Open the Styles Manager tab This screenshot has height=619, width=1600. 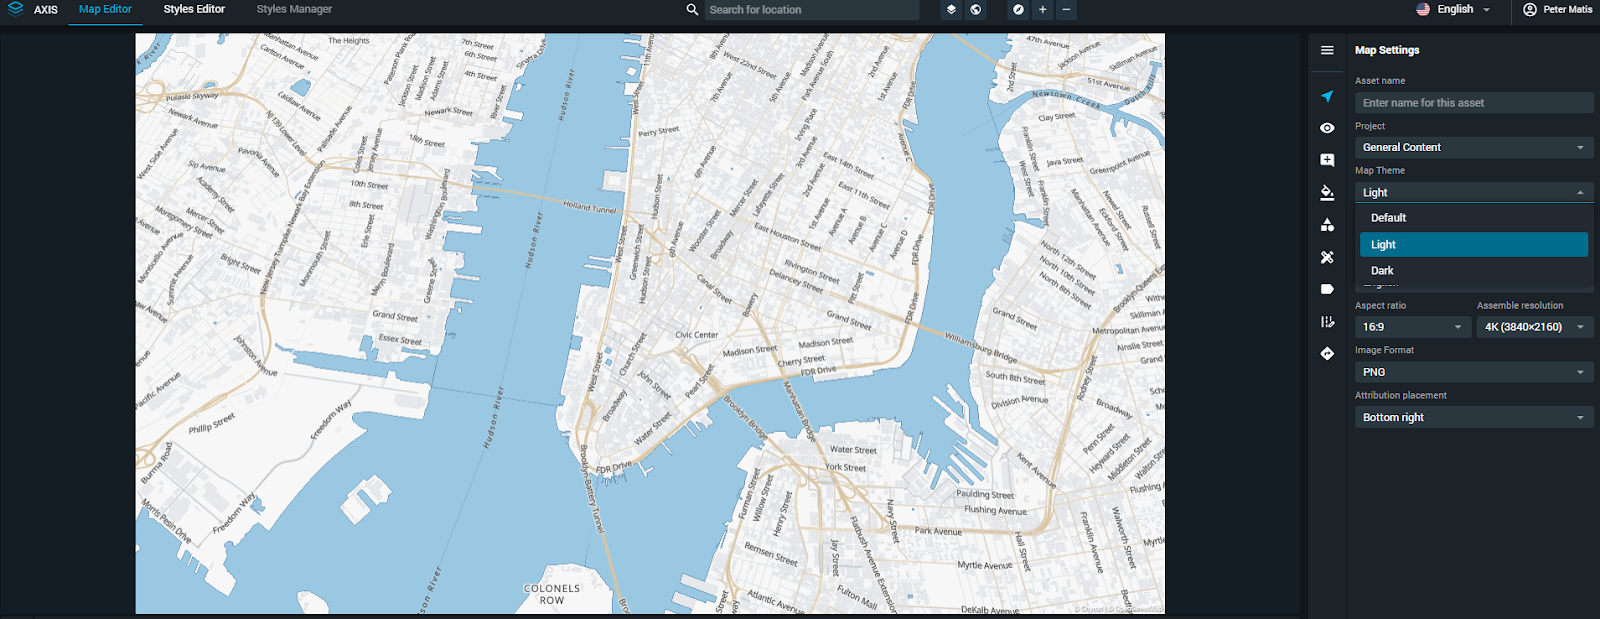coord(294,10)
